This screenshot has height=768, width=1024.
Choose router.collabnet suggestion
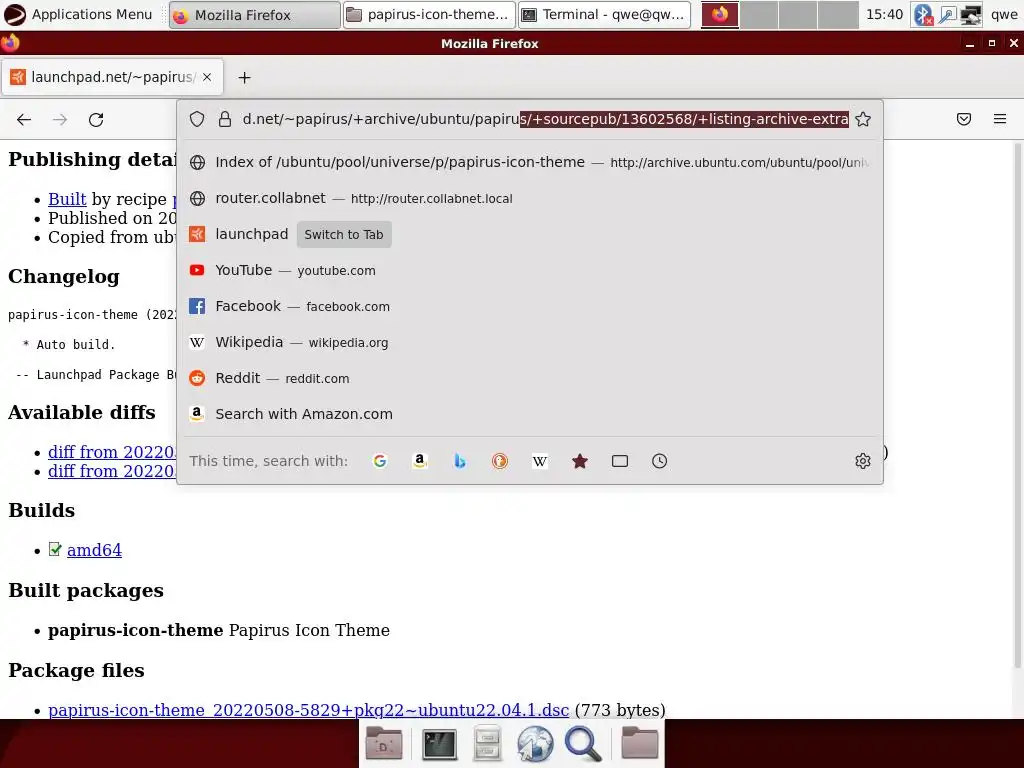(x=530, y=199)
